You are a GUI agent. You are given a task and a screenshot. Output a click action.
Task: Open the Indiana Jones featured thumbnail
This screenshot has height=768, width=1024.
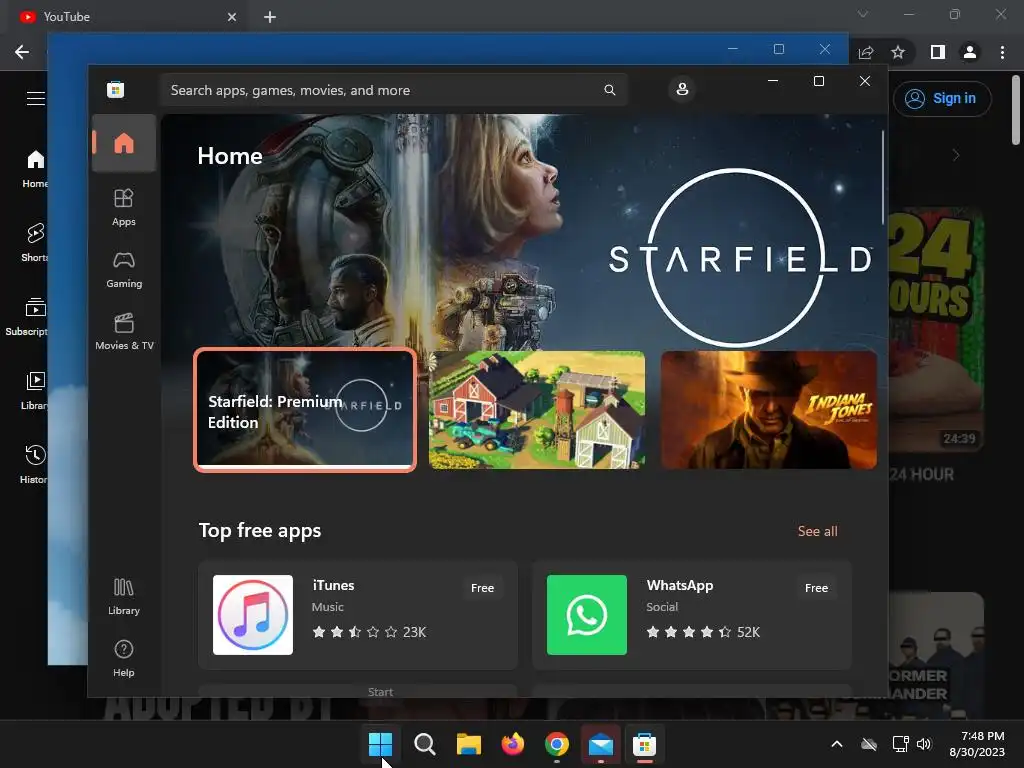(769, 410)
